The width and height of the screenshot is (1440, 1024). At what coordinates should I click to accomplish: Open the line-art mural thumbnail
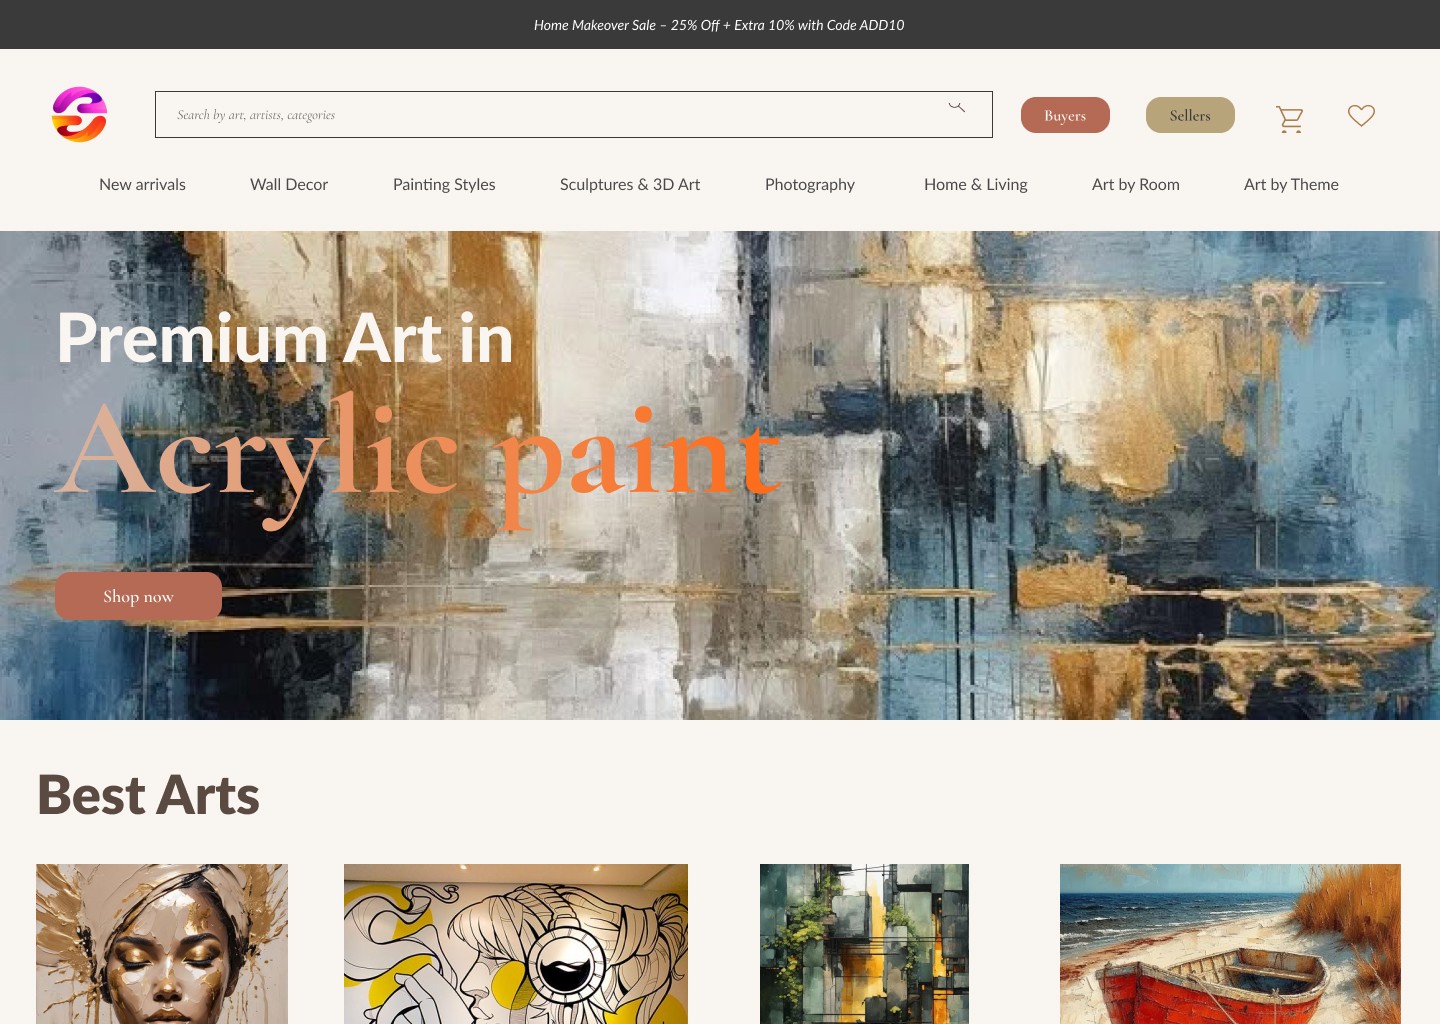point(516,944)
